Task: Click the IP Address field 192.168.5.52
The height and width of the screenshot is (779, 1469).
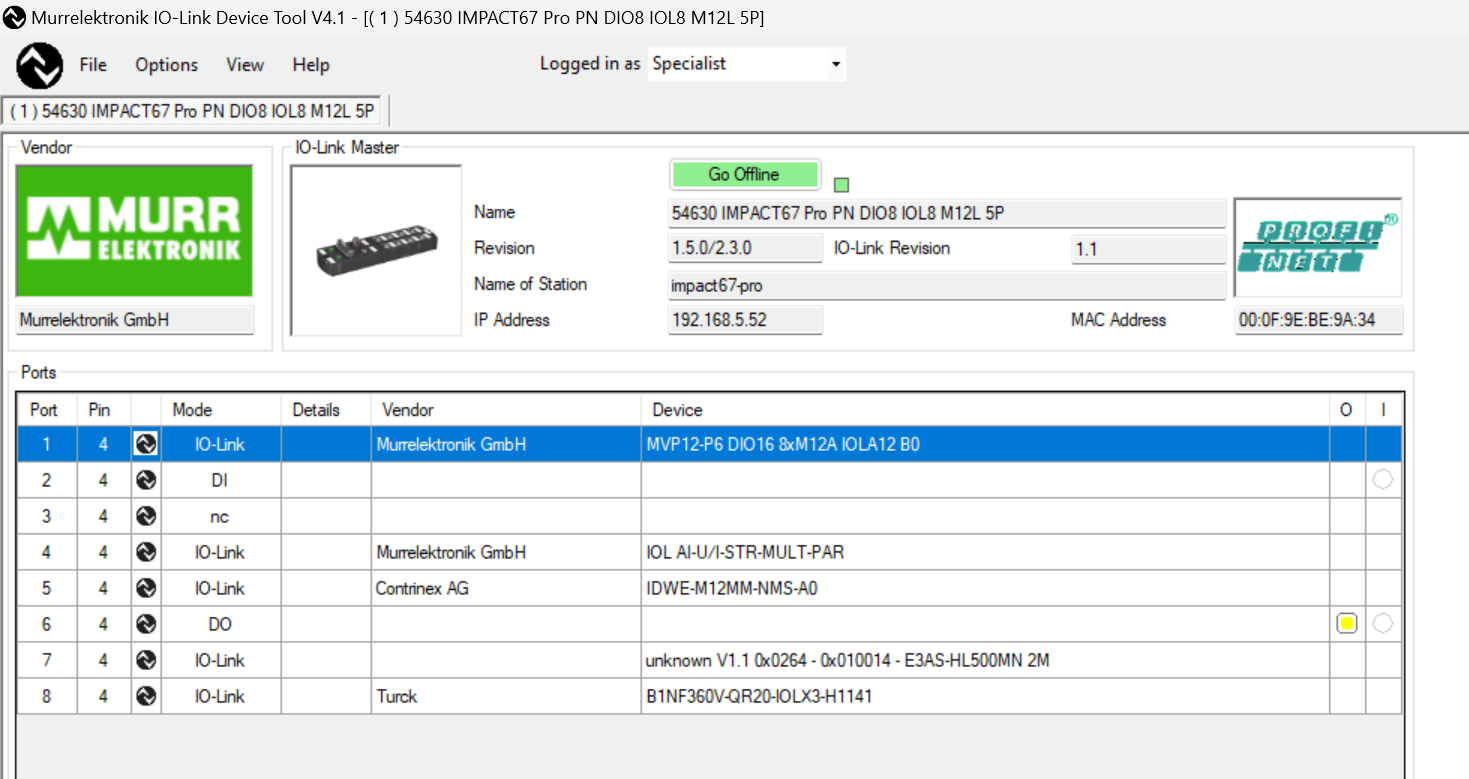Action: point(745,320)
